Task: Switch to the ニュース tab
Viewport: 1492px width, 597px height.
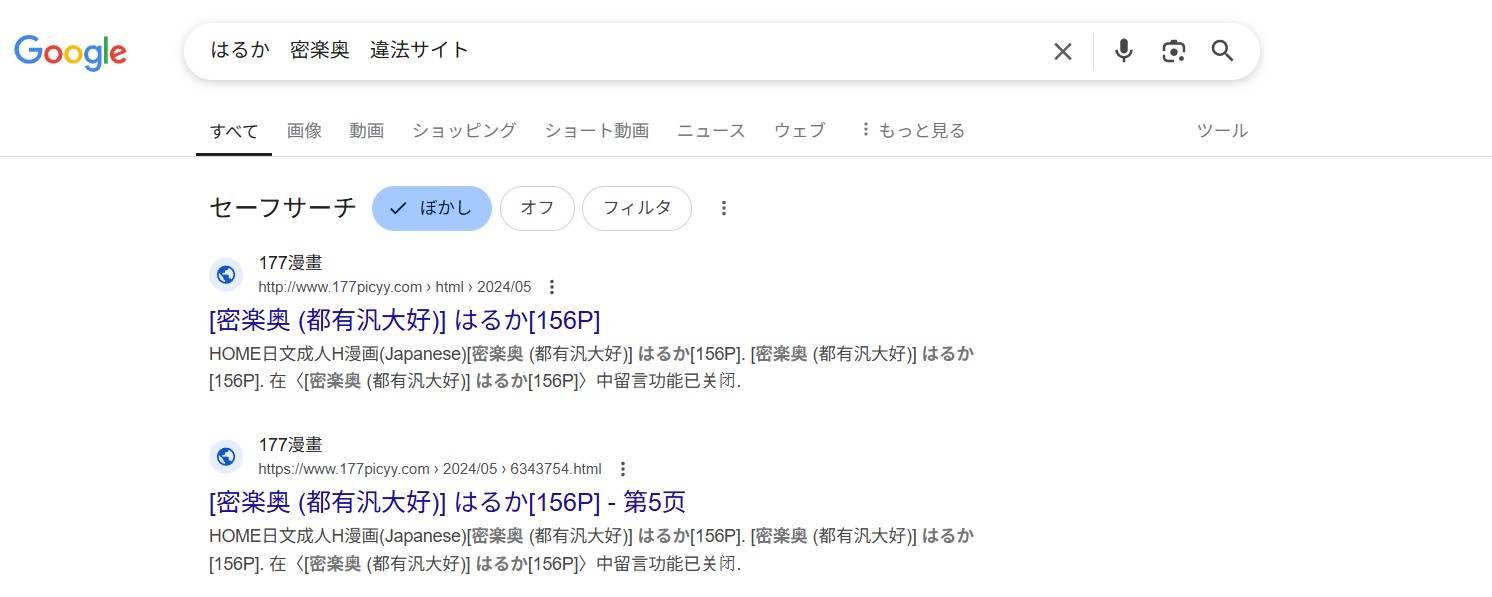Action: (x=710, y=130)
